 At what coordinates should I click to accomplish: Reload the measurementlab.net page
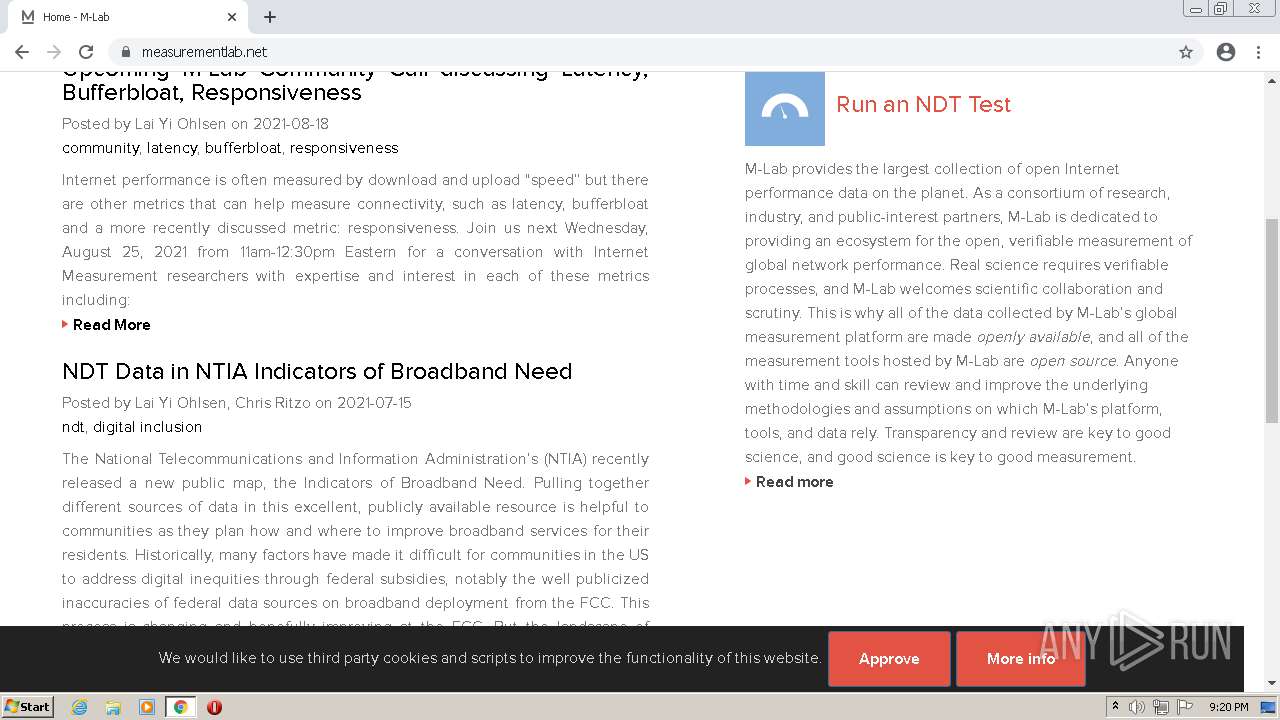(x=86, y=52)
